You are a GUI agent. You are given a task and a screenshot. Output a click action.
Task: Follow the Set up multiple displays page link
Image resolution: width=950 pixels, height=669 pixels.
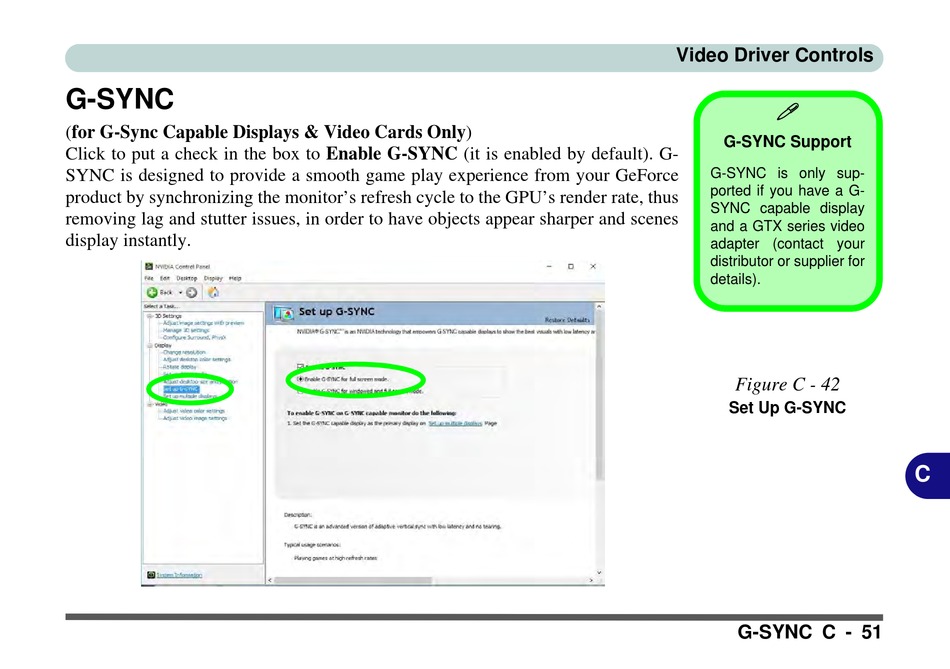455,424
